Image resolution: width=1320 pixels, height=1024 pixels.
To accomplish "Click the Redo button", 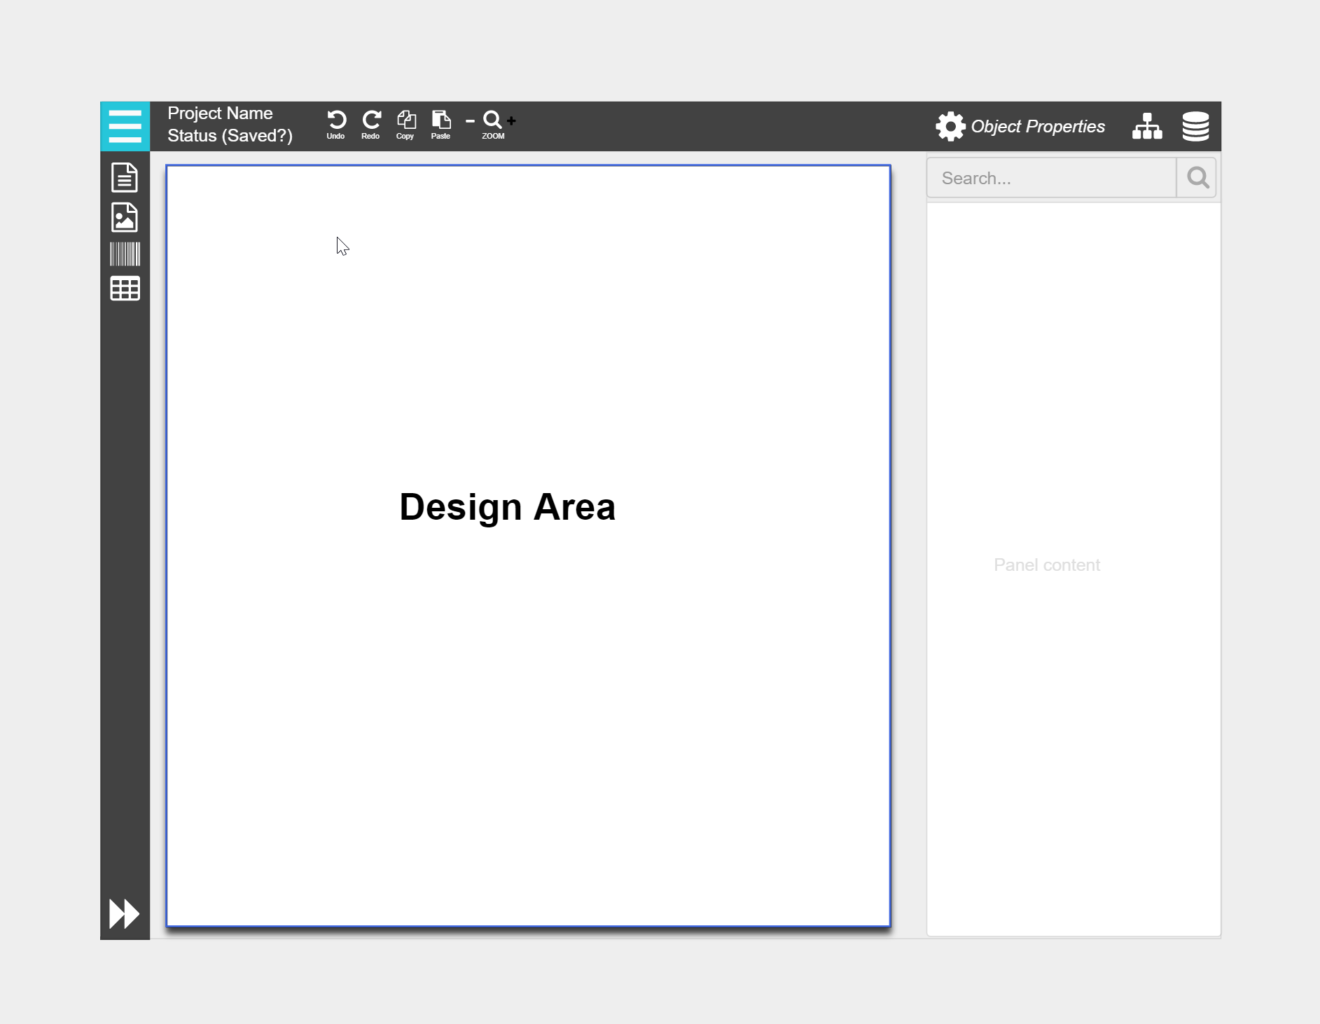I will (370, 120).
